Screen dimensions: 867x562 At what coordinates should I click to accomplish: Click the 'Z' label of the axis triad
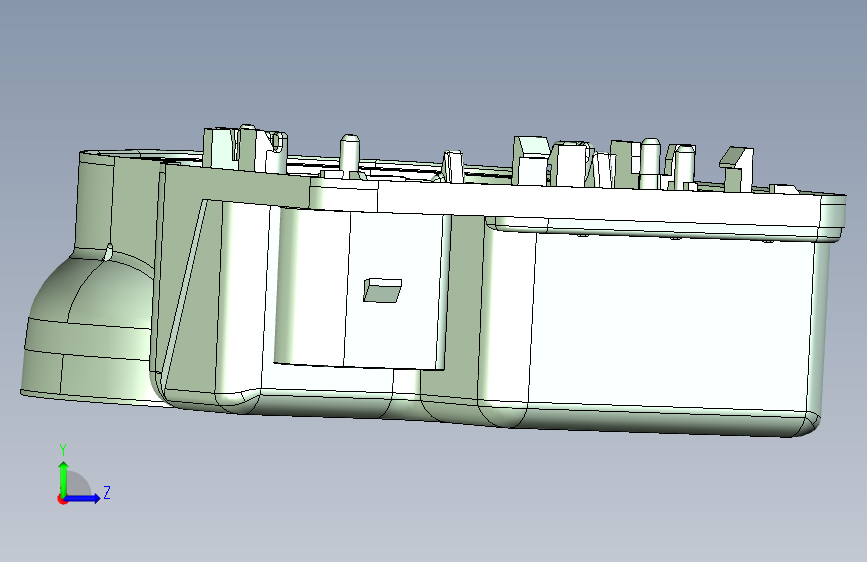click(107, 492)
